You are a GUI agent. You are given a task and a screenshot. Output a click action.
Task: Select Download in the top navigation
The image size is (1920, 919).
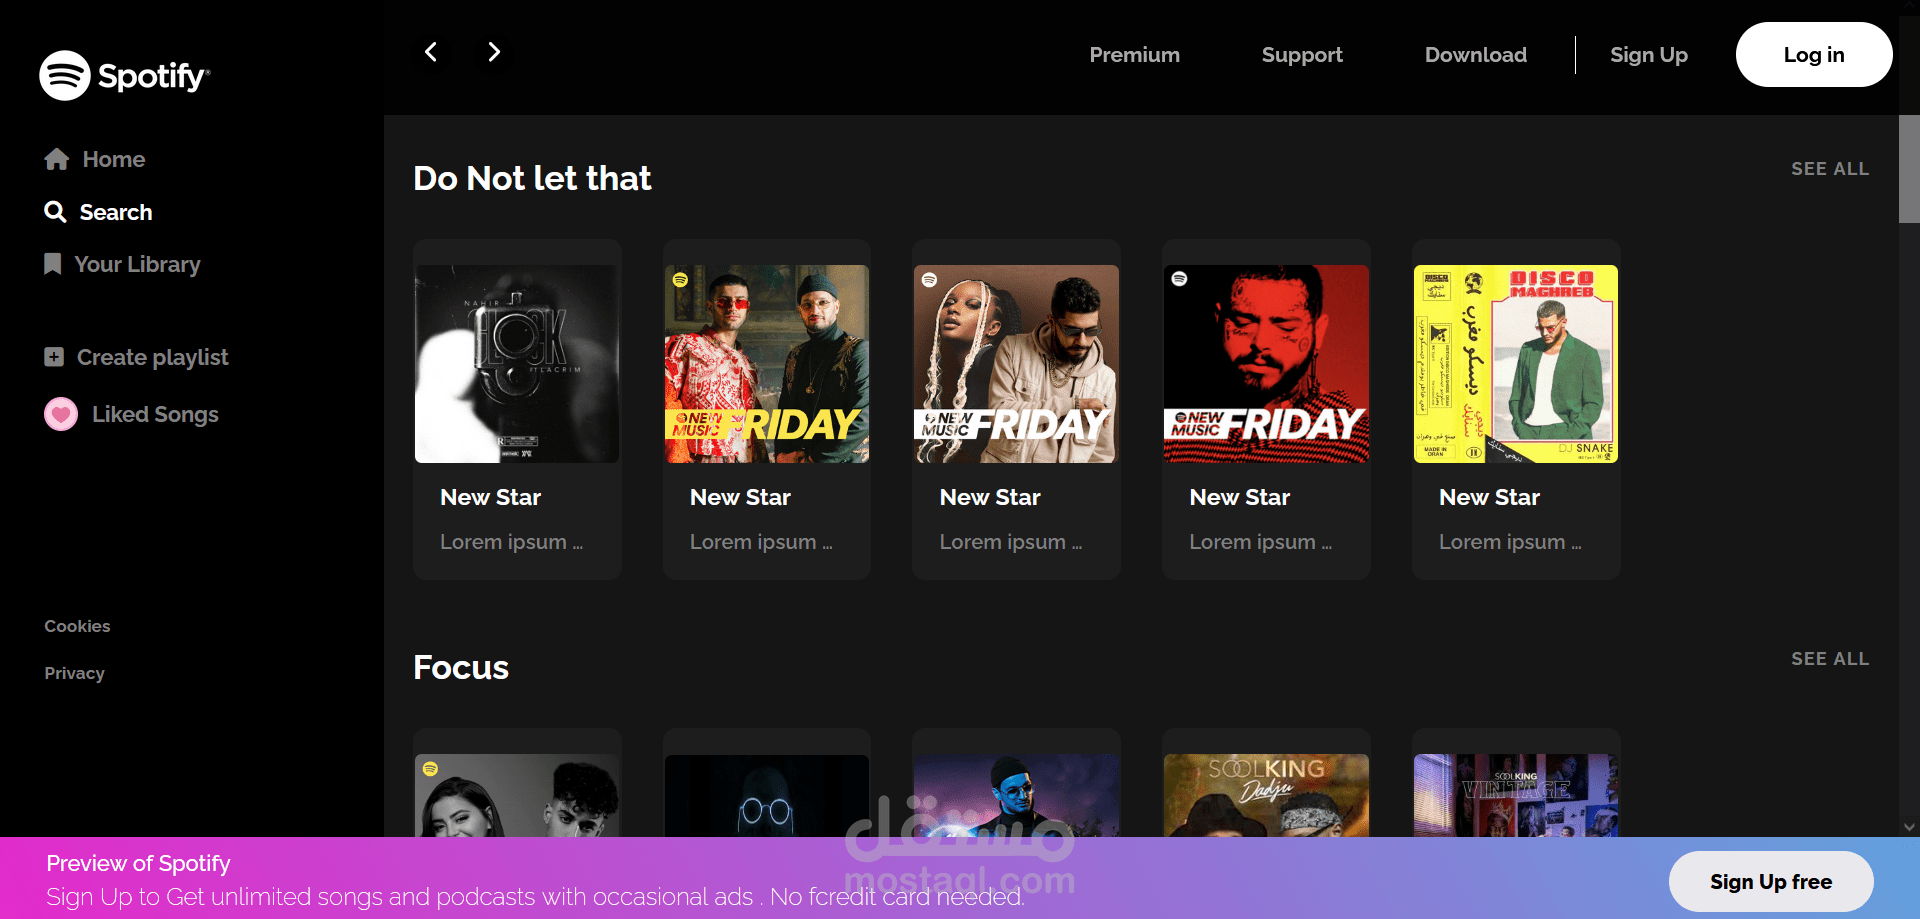(x=1476, y=55)
